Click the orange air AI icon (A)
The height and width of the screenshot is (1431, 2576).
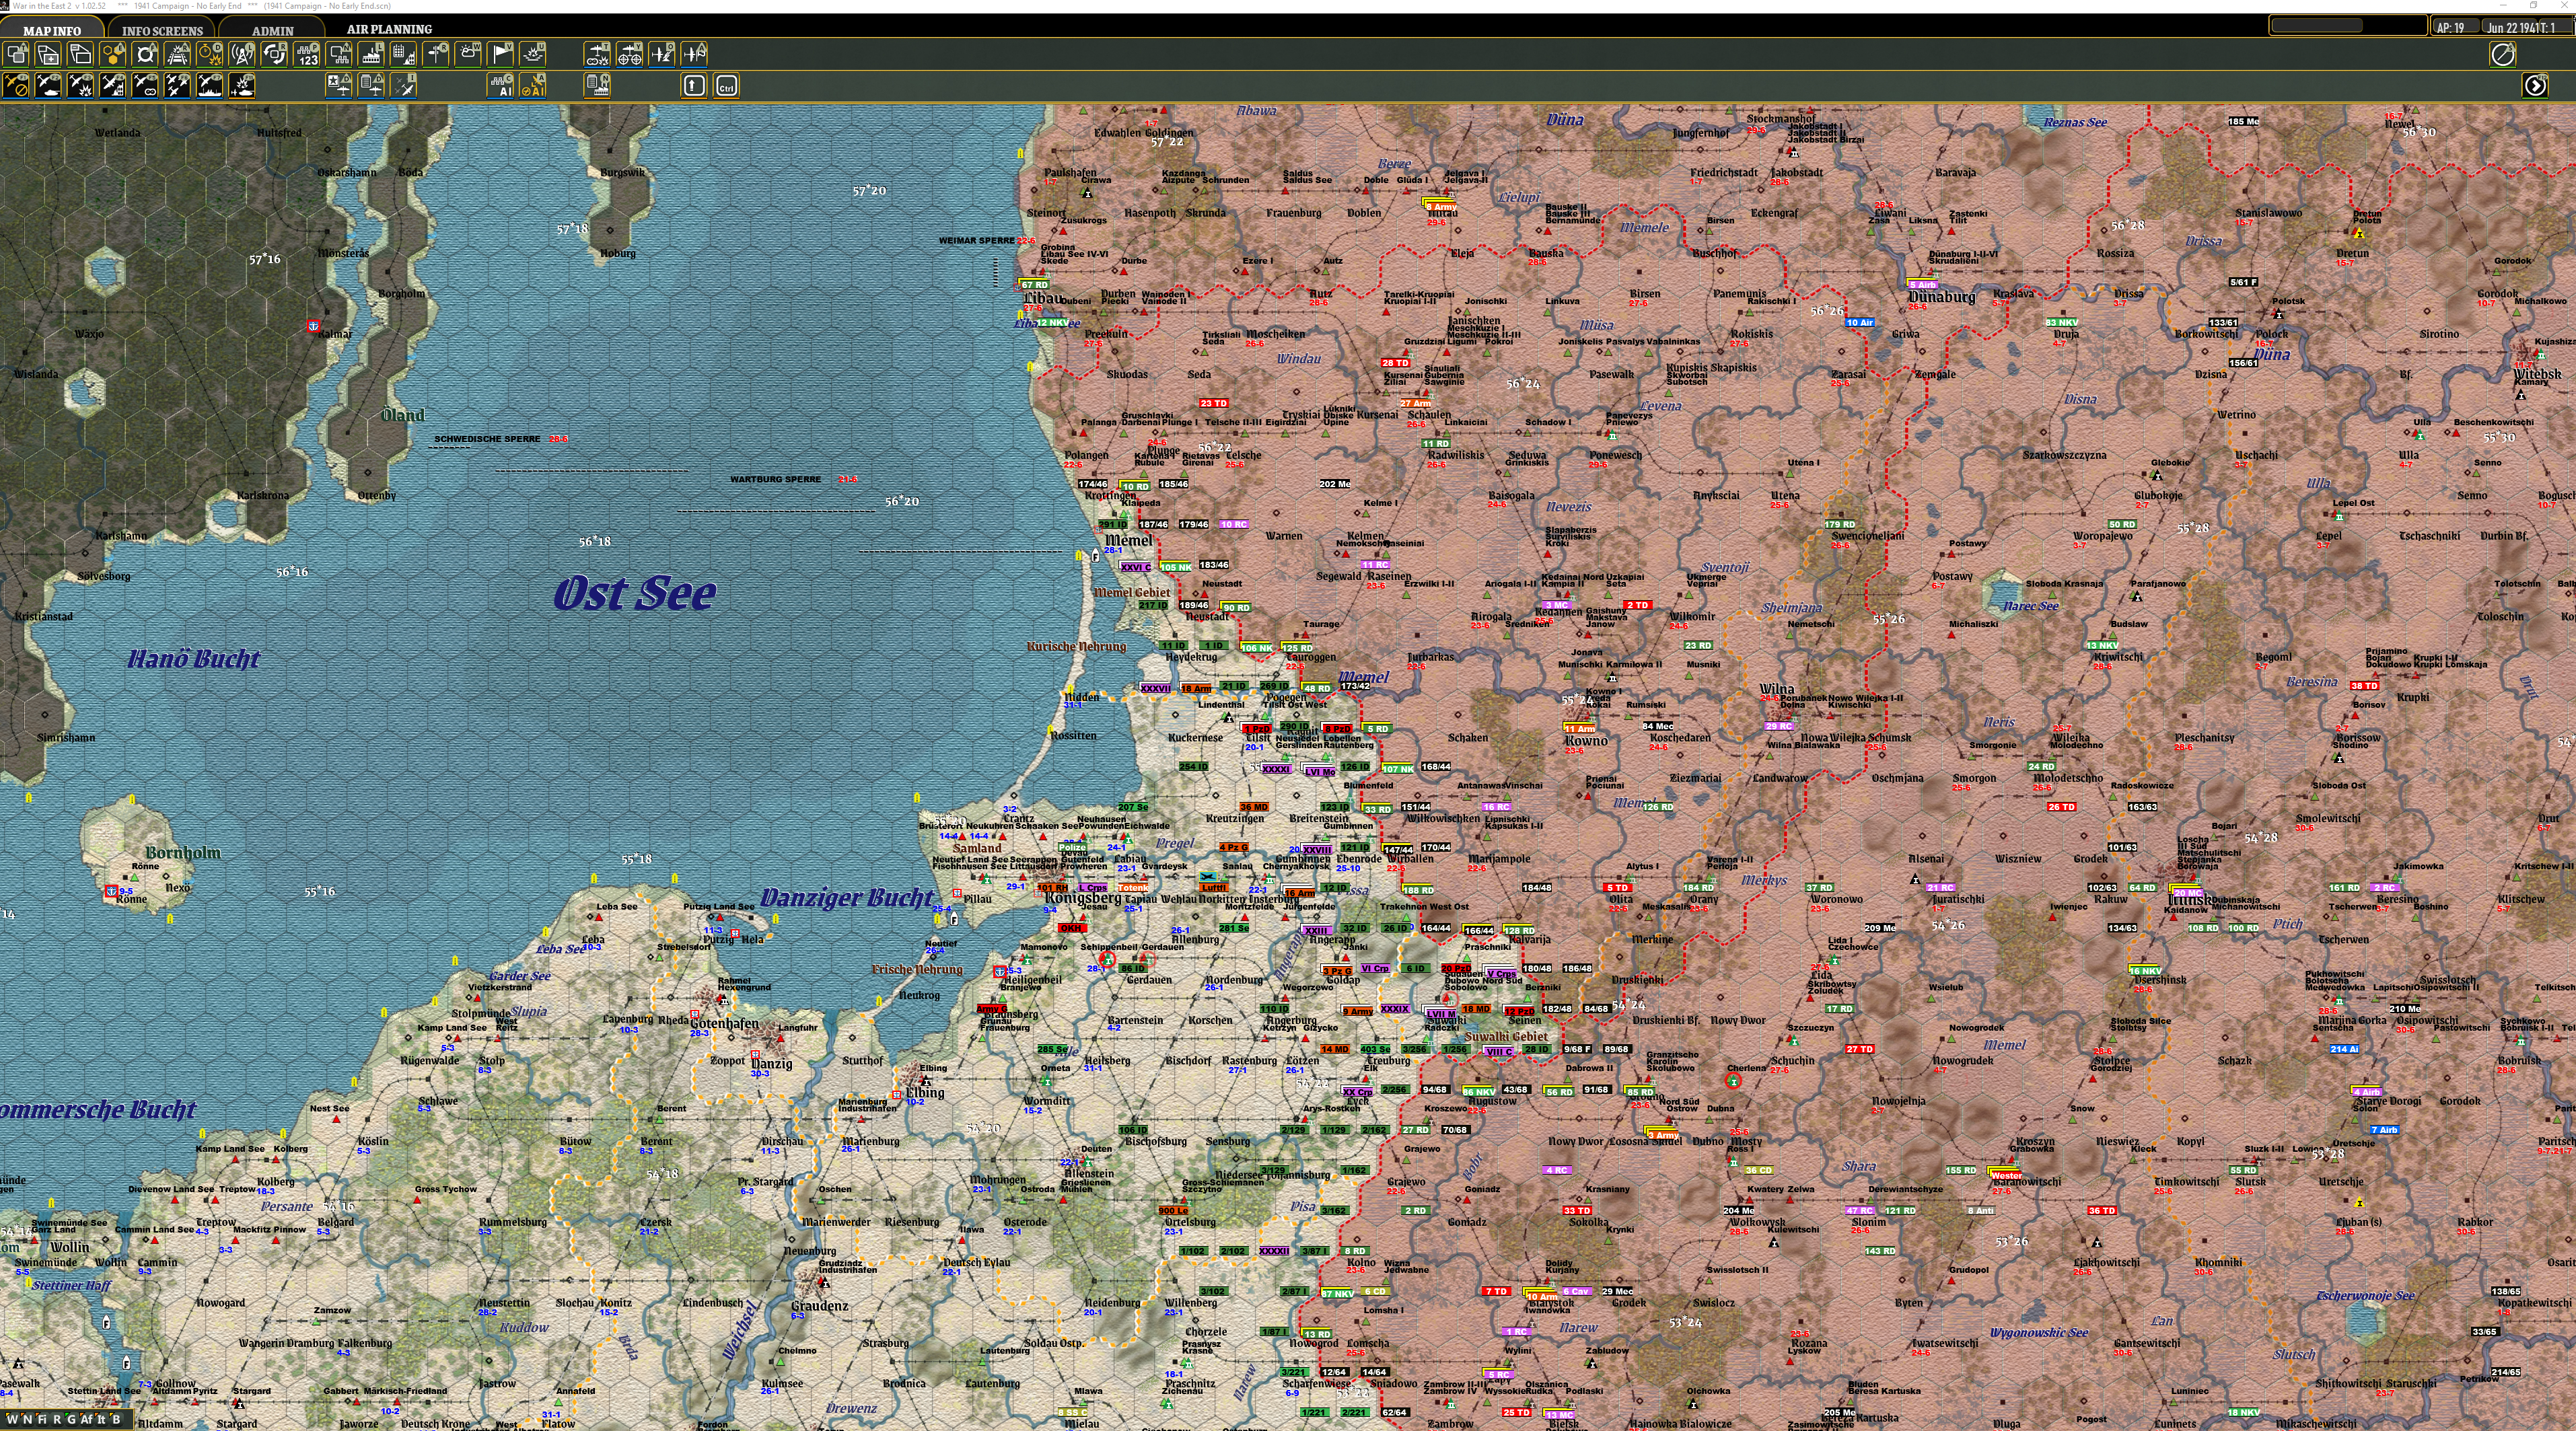click(x=534, y=86)
